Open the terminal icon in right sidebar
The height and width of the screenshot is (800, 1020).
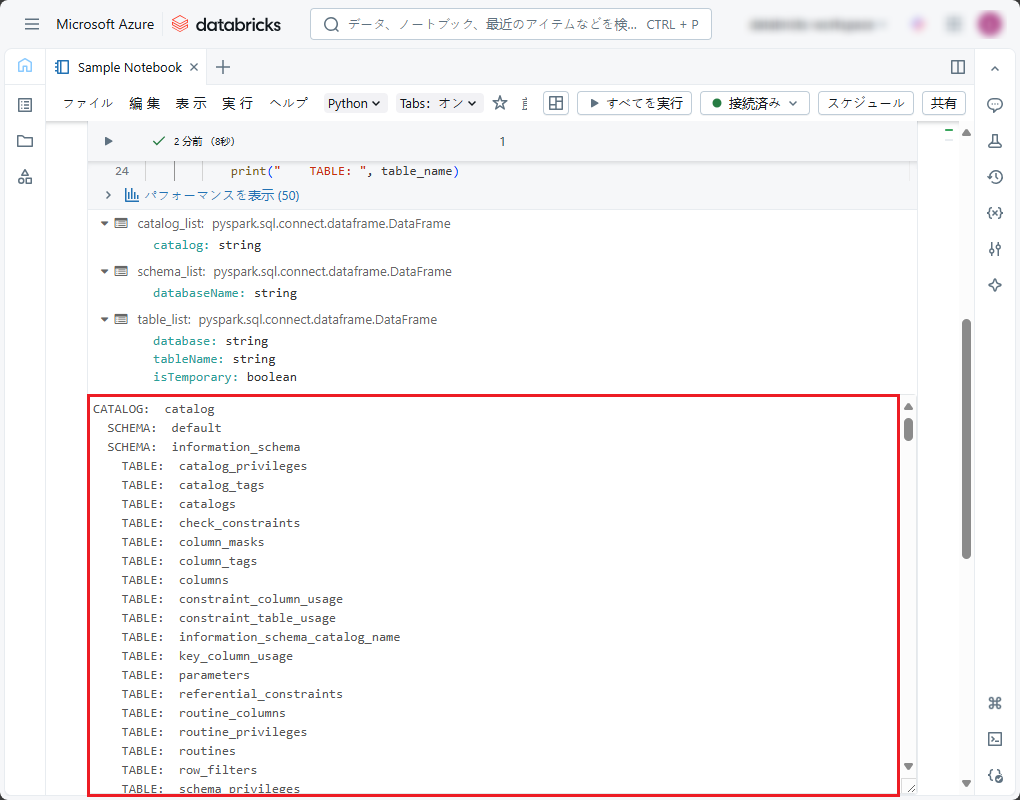[x=994, y=739]
